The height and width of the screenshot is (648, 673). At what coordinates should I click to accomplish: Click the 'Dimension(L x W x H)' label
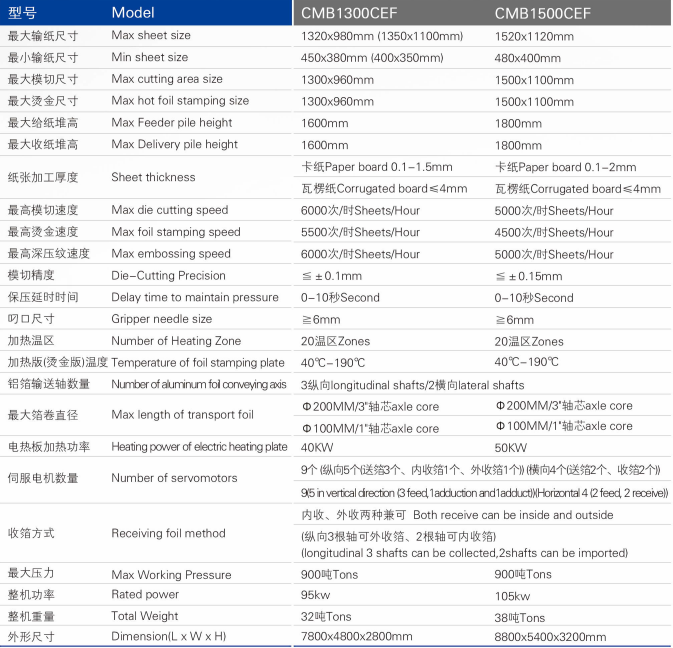[169, 636]
